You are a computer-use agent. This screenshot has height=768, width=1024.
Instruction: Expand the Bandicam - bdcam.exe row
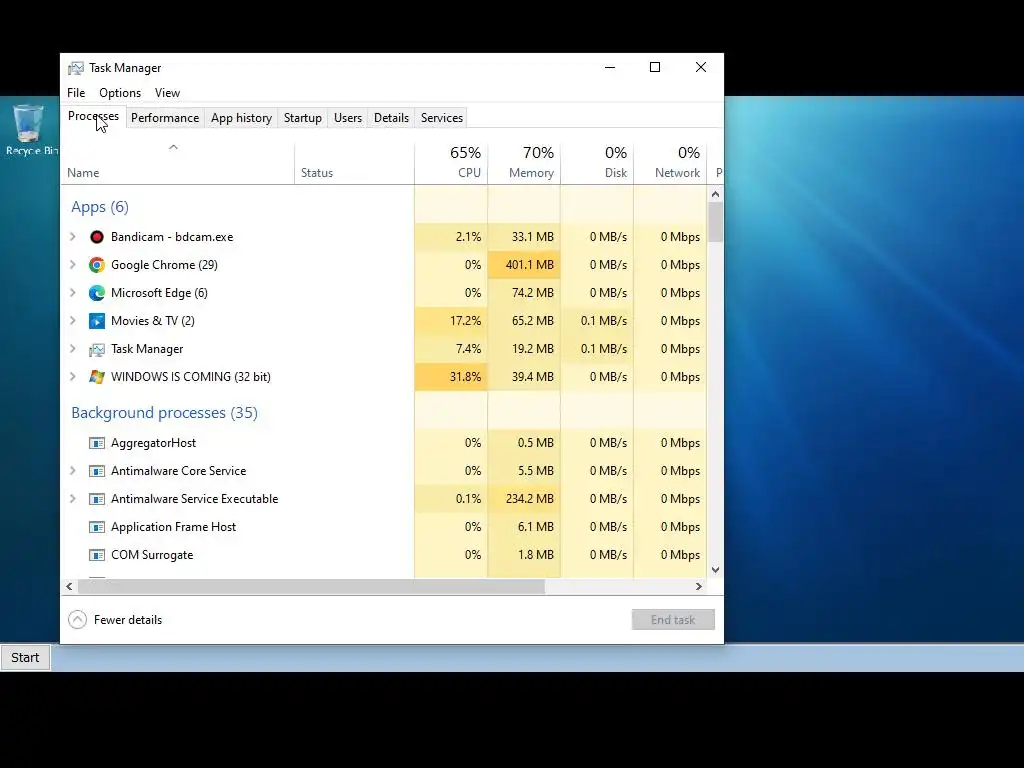[72, 237]
